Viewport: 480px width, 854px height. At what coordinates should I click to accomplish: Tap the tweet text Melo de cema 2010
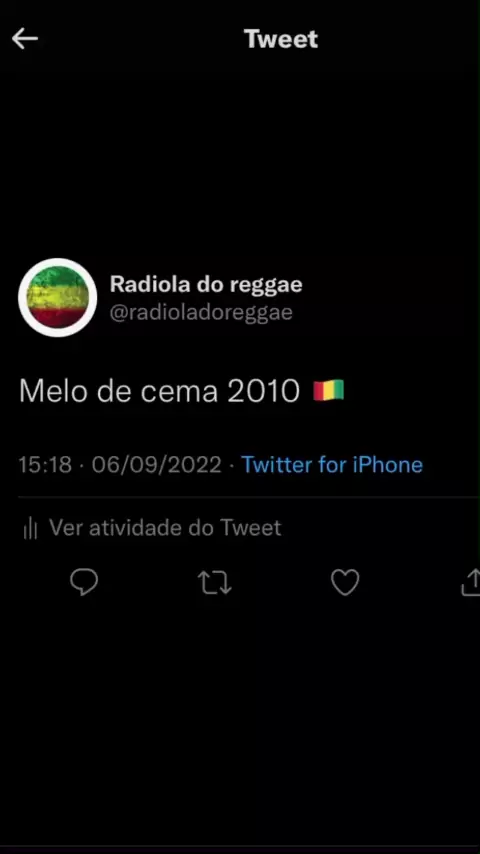pos(160,391)
